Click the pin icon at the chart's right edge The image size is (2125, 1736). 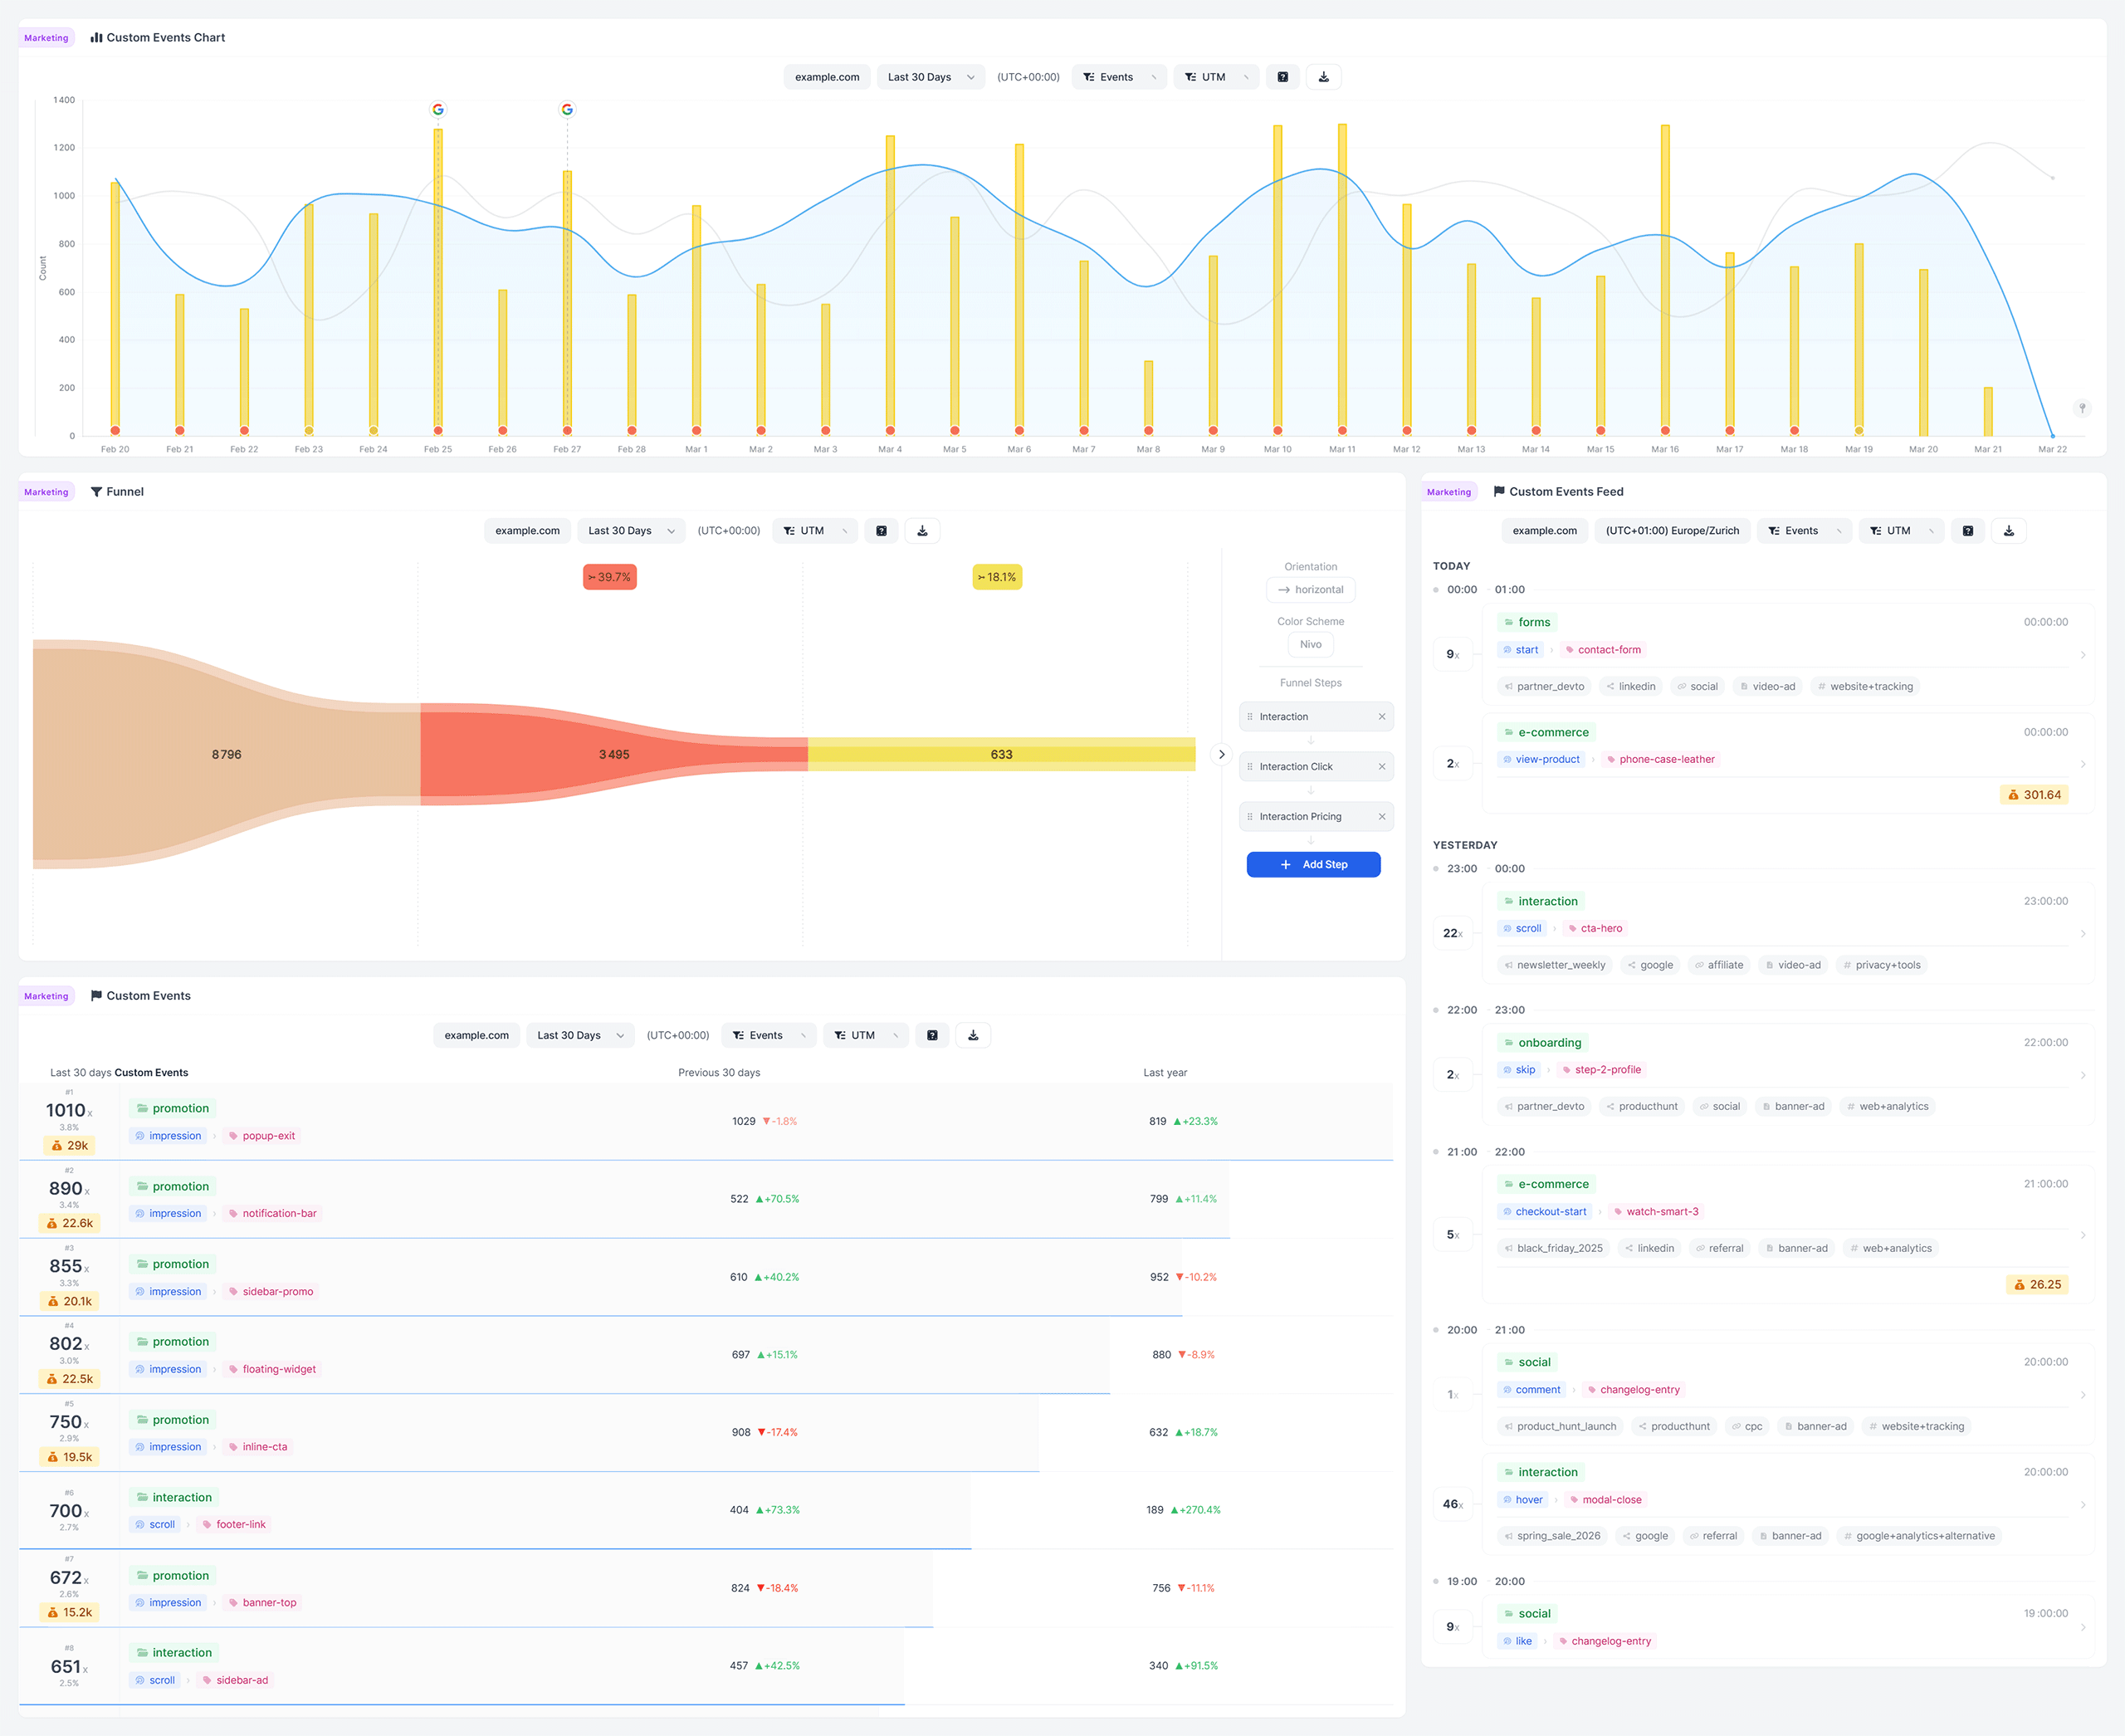pos(2082,408)
